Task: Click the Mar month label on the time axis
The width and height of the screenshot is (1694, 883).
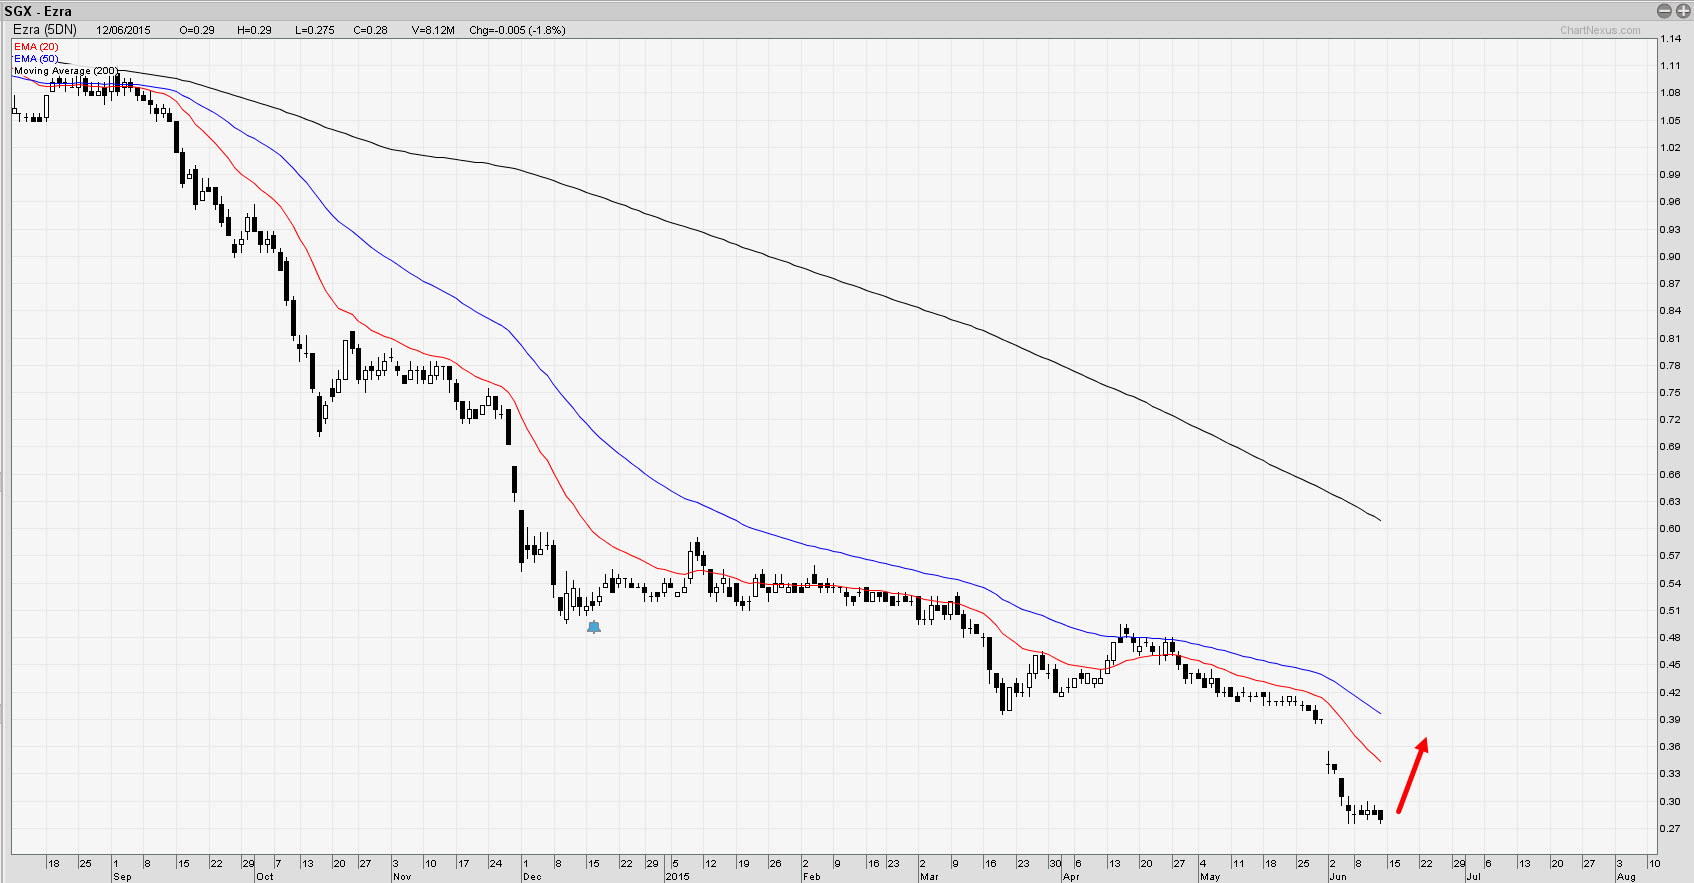Action: click(929, 877)
